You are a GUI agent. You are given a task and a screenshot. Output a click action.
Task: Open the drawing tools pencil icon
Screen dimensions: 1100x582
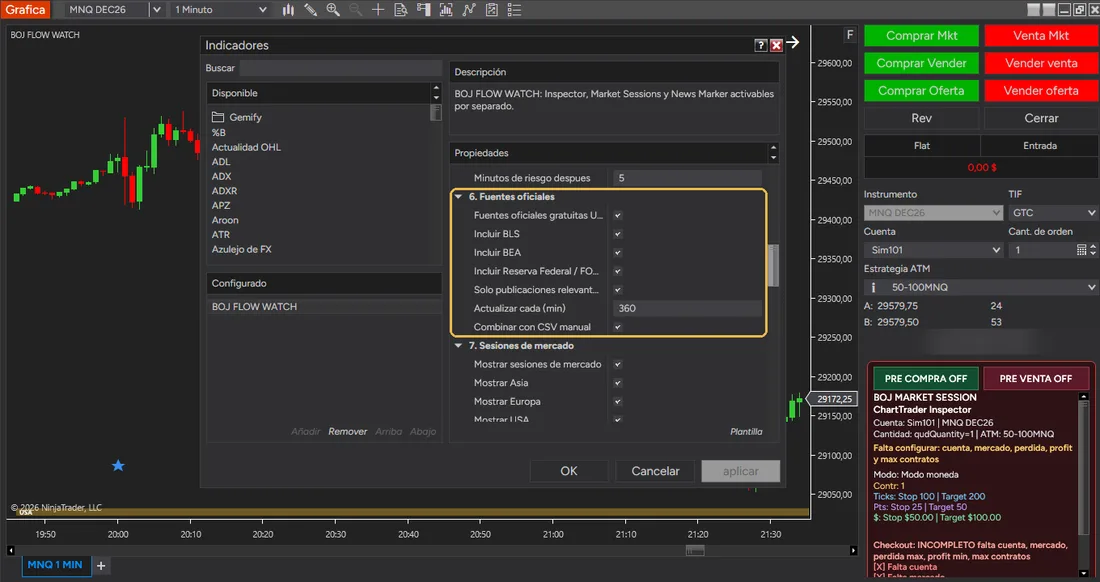(x=311, y=10)
